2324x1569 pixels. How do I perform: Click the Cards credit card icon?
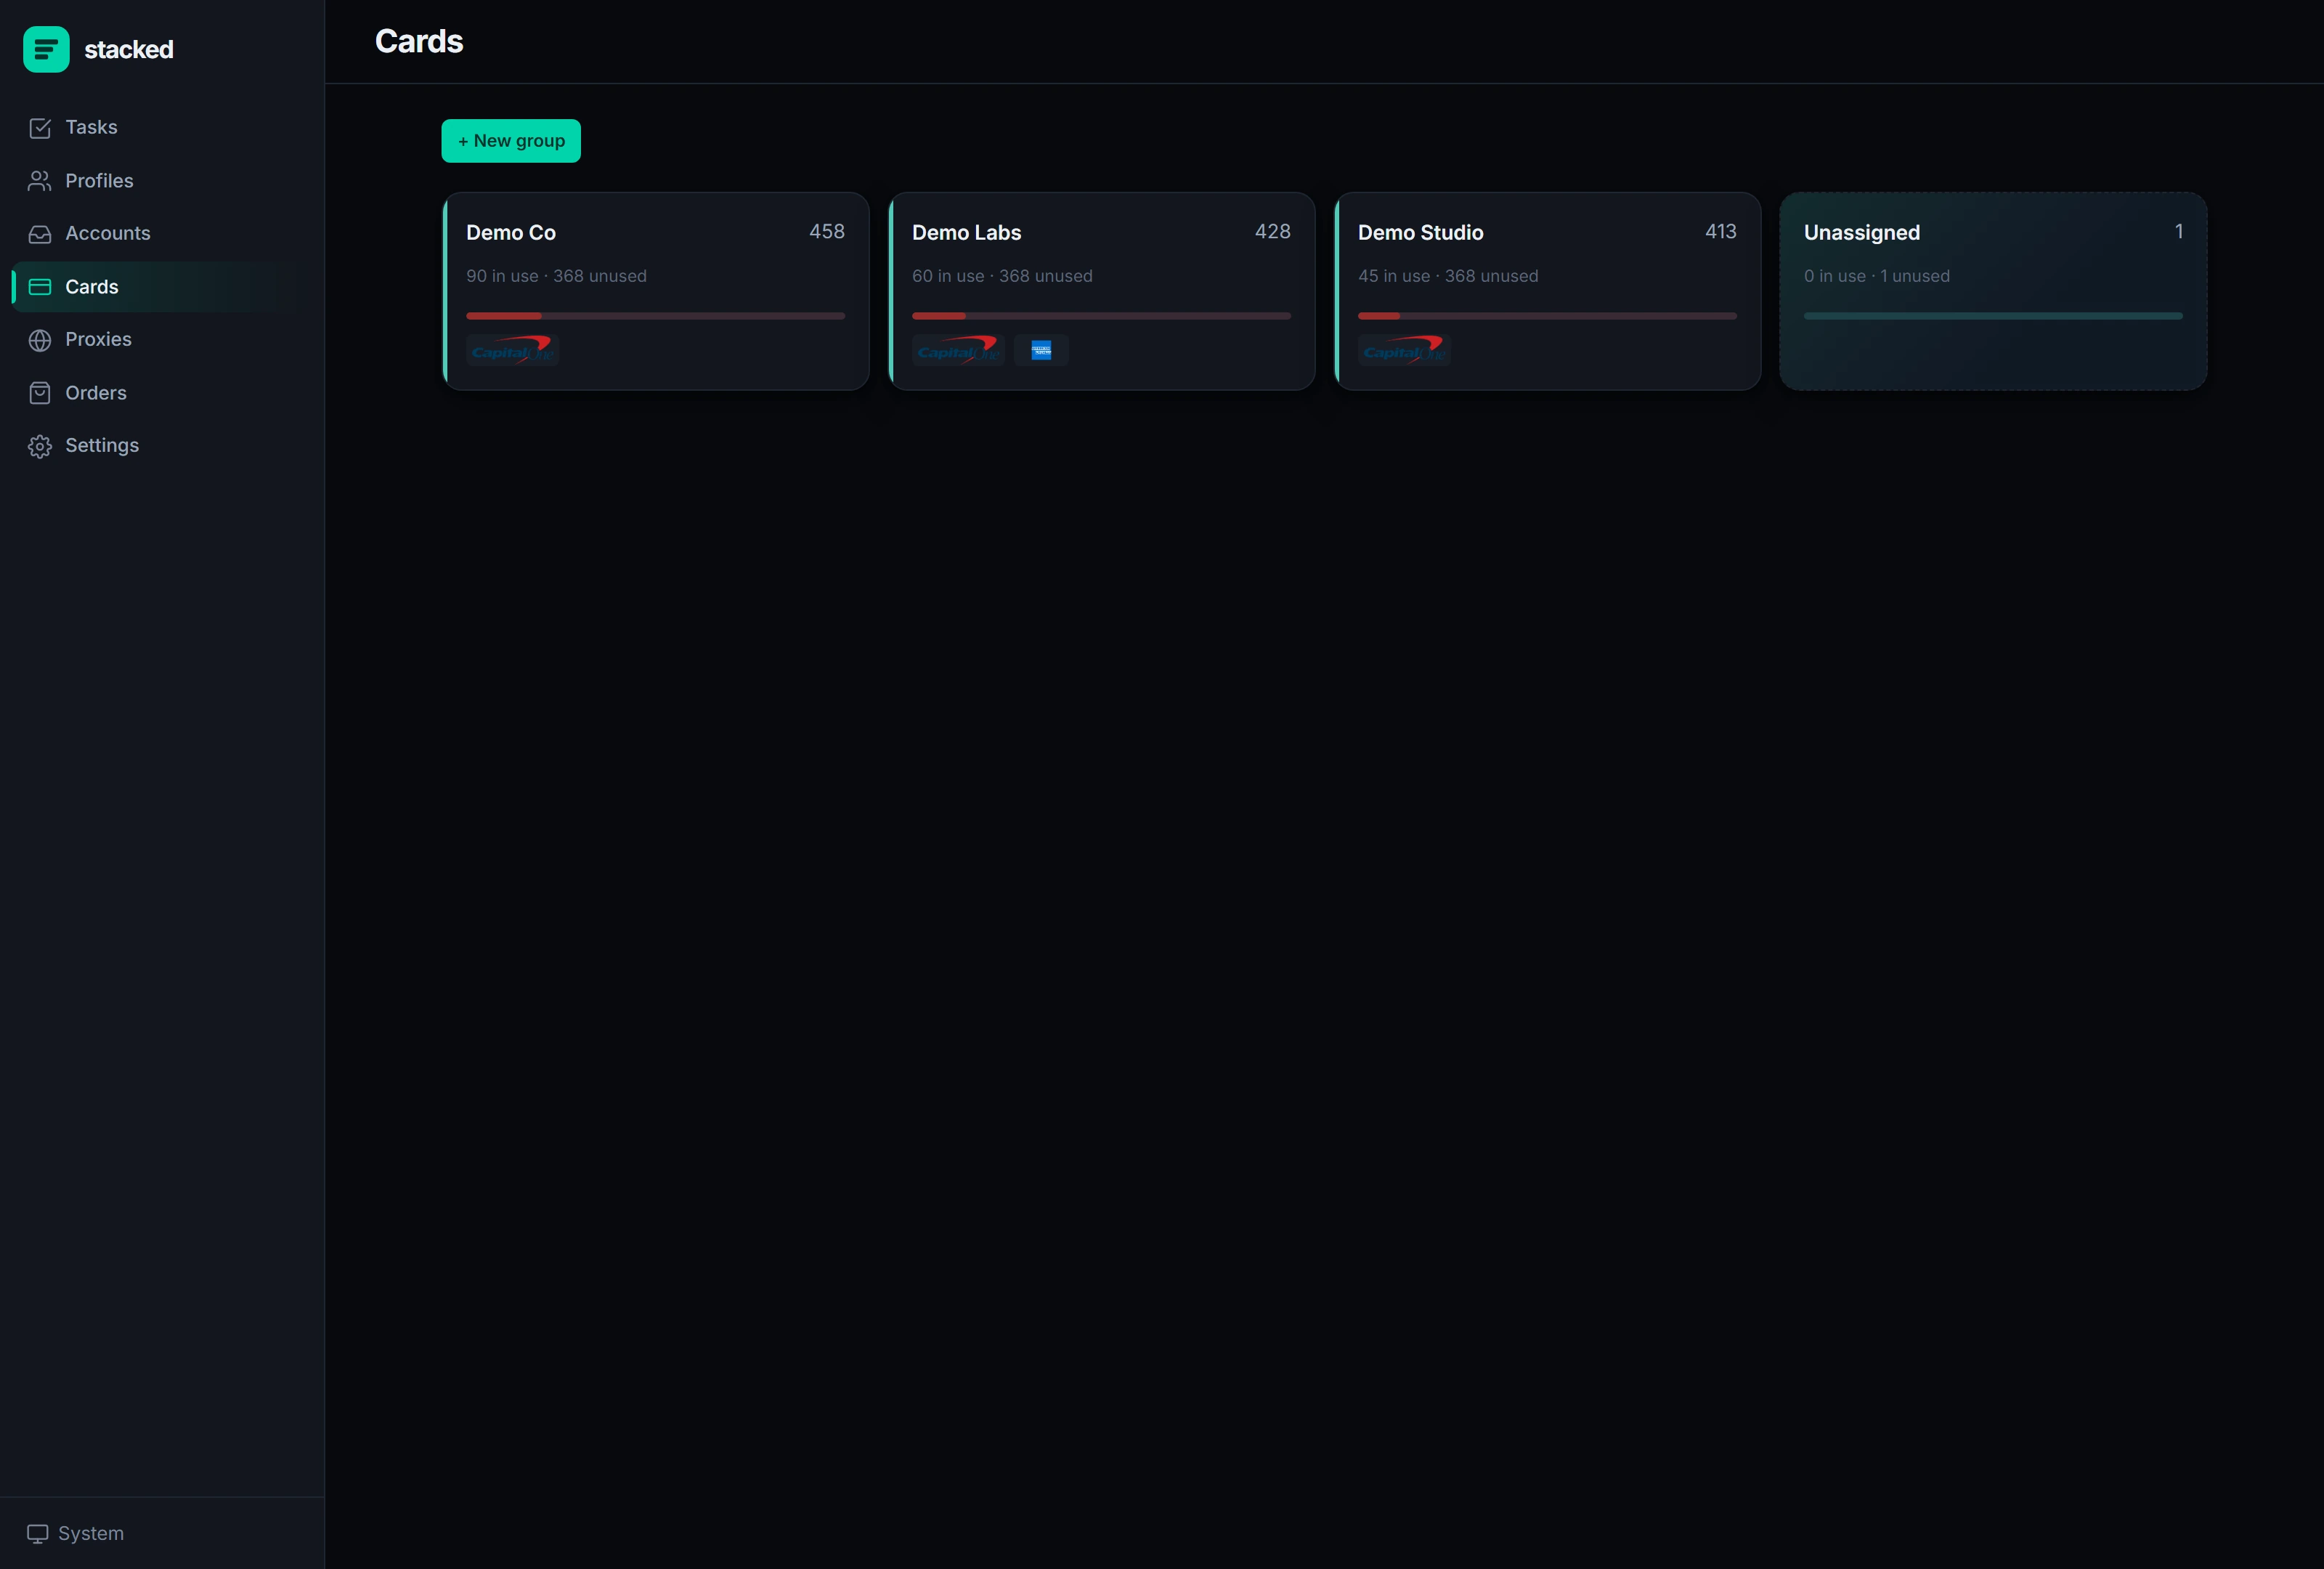click(x=40, y=287)
